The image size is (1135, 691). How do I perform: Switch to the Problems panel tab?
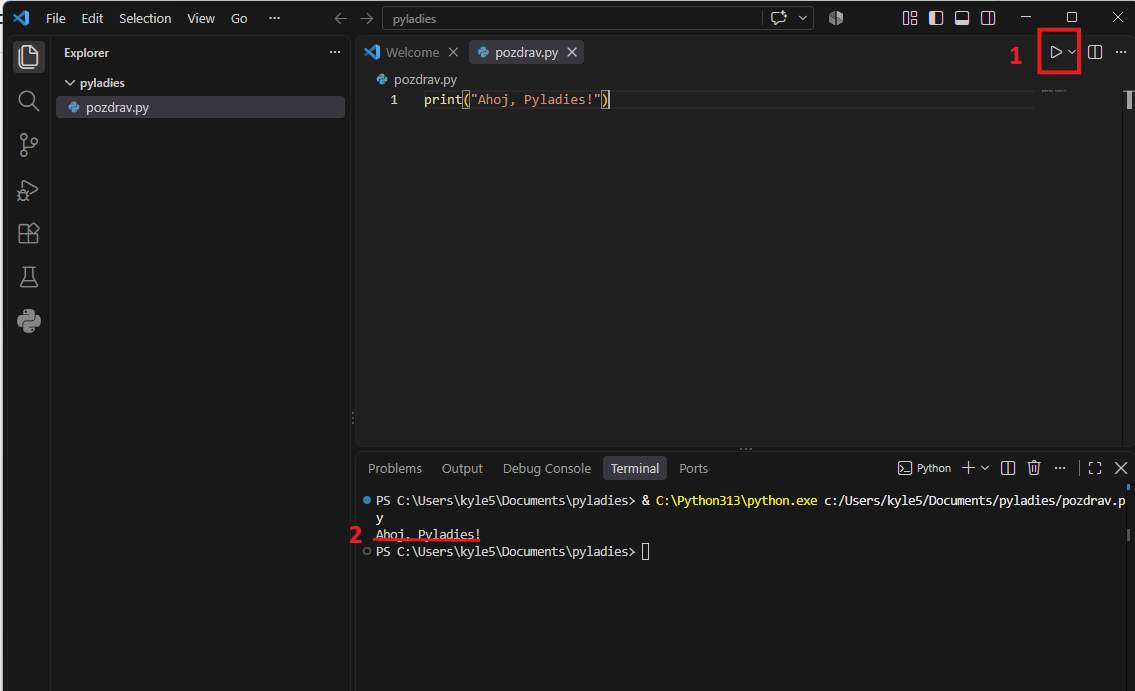394,468
